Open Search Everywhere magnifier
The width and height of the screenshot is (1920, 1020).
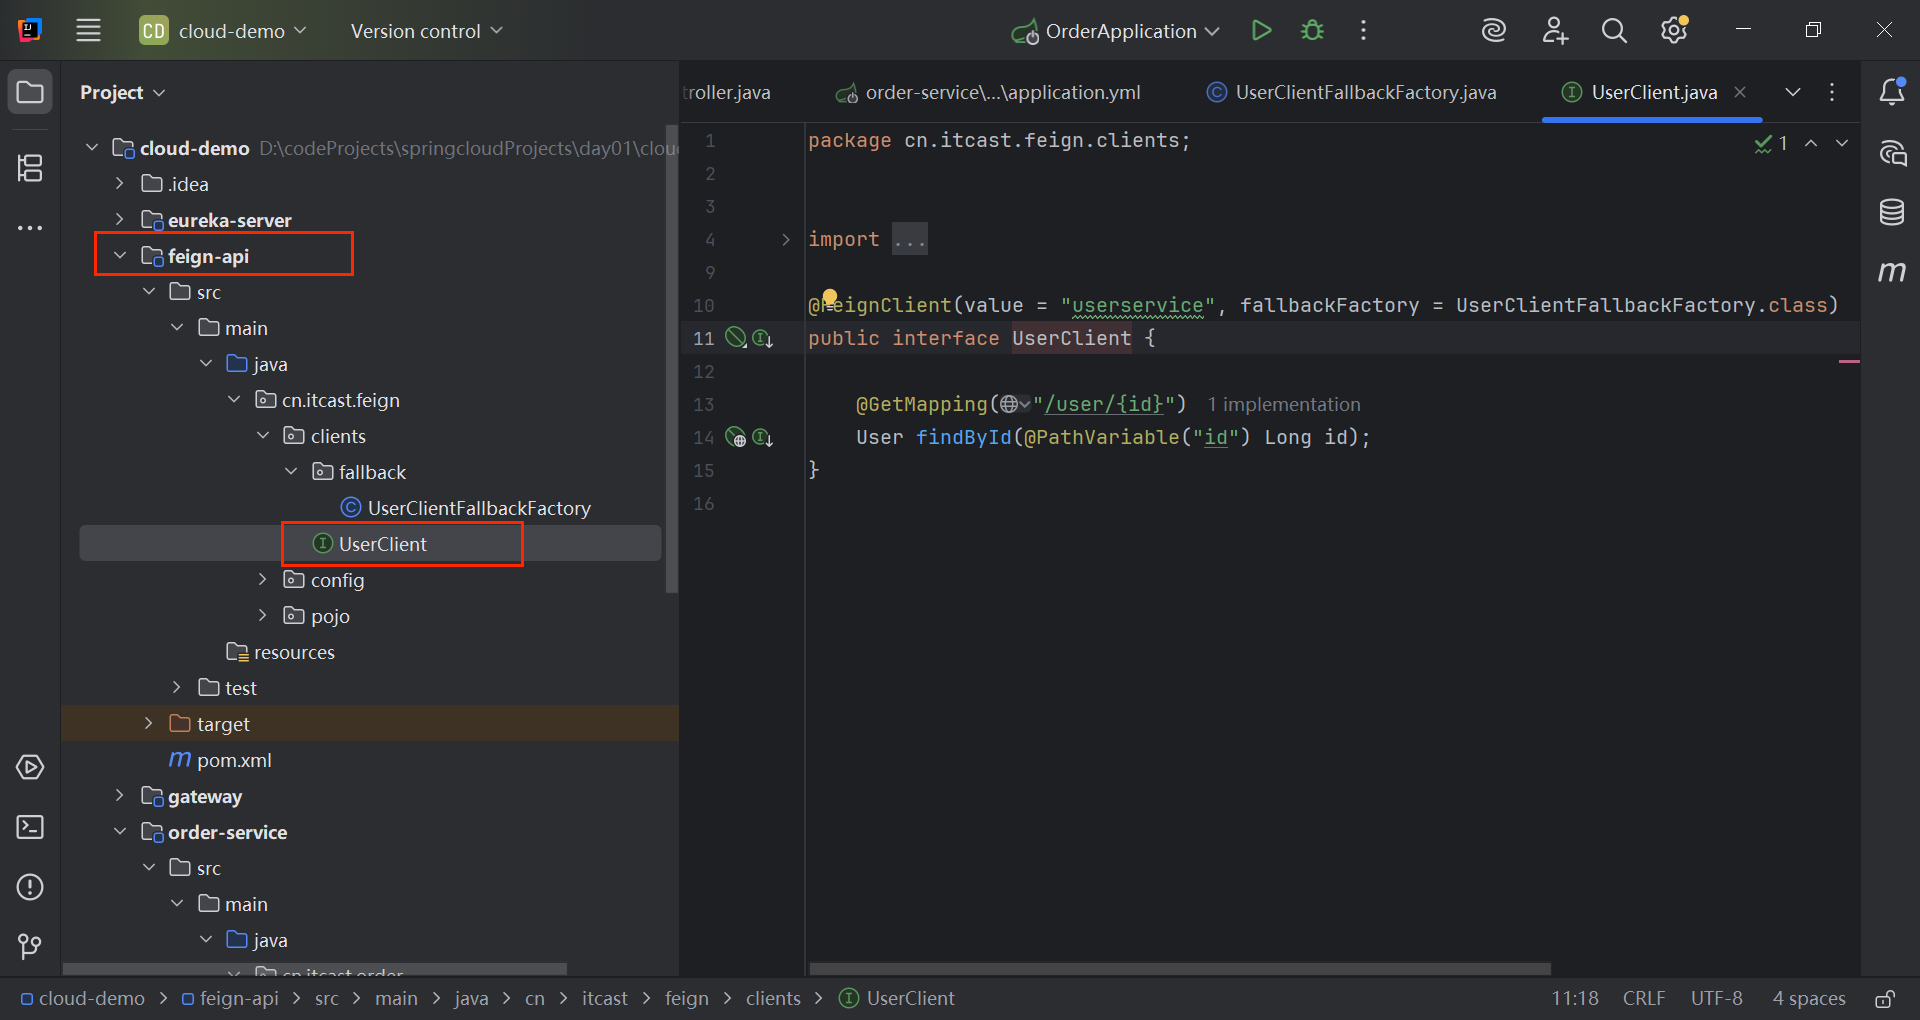pos(1614,31)
